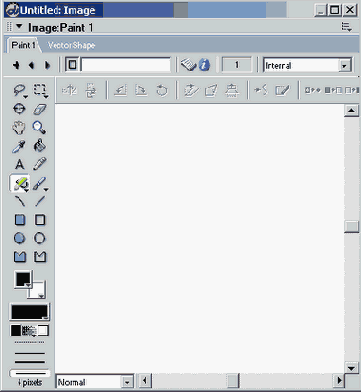
Task: Collapse the Image:Paint 1 panel triangle
Action: click(x=19, y=26)
